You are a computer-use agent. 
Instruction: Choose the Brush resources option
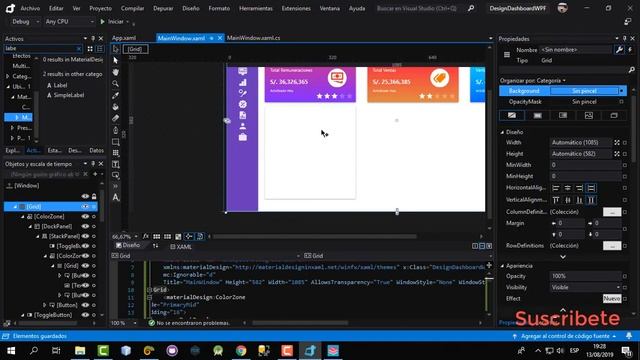pos(614,116)
